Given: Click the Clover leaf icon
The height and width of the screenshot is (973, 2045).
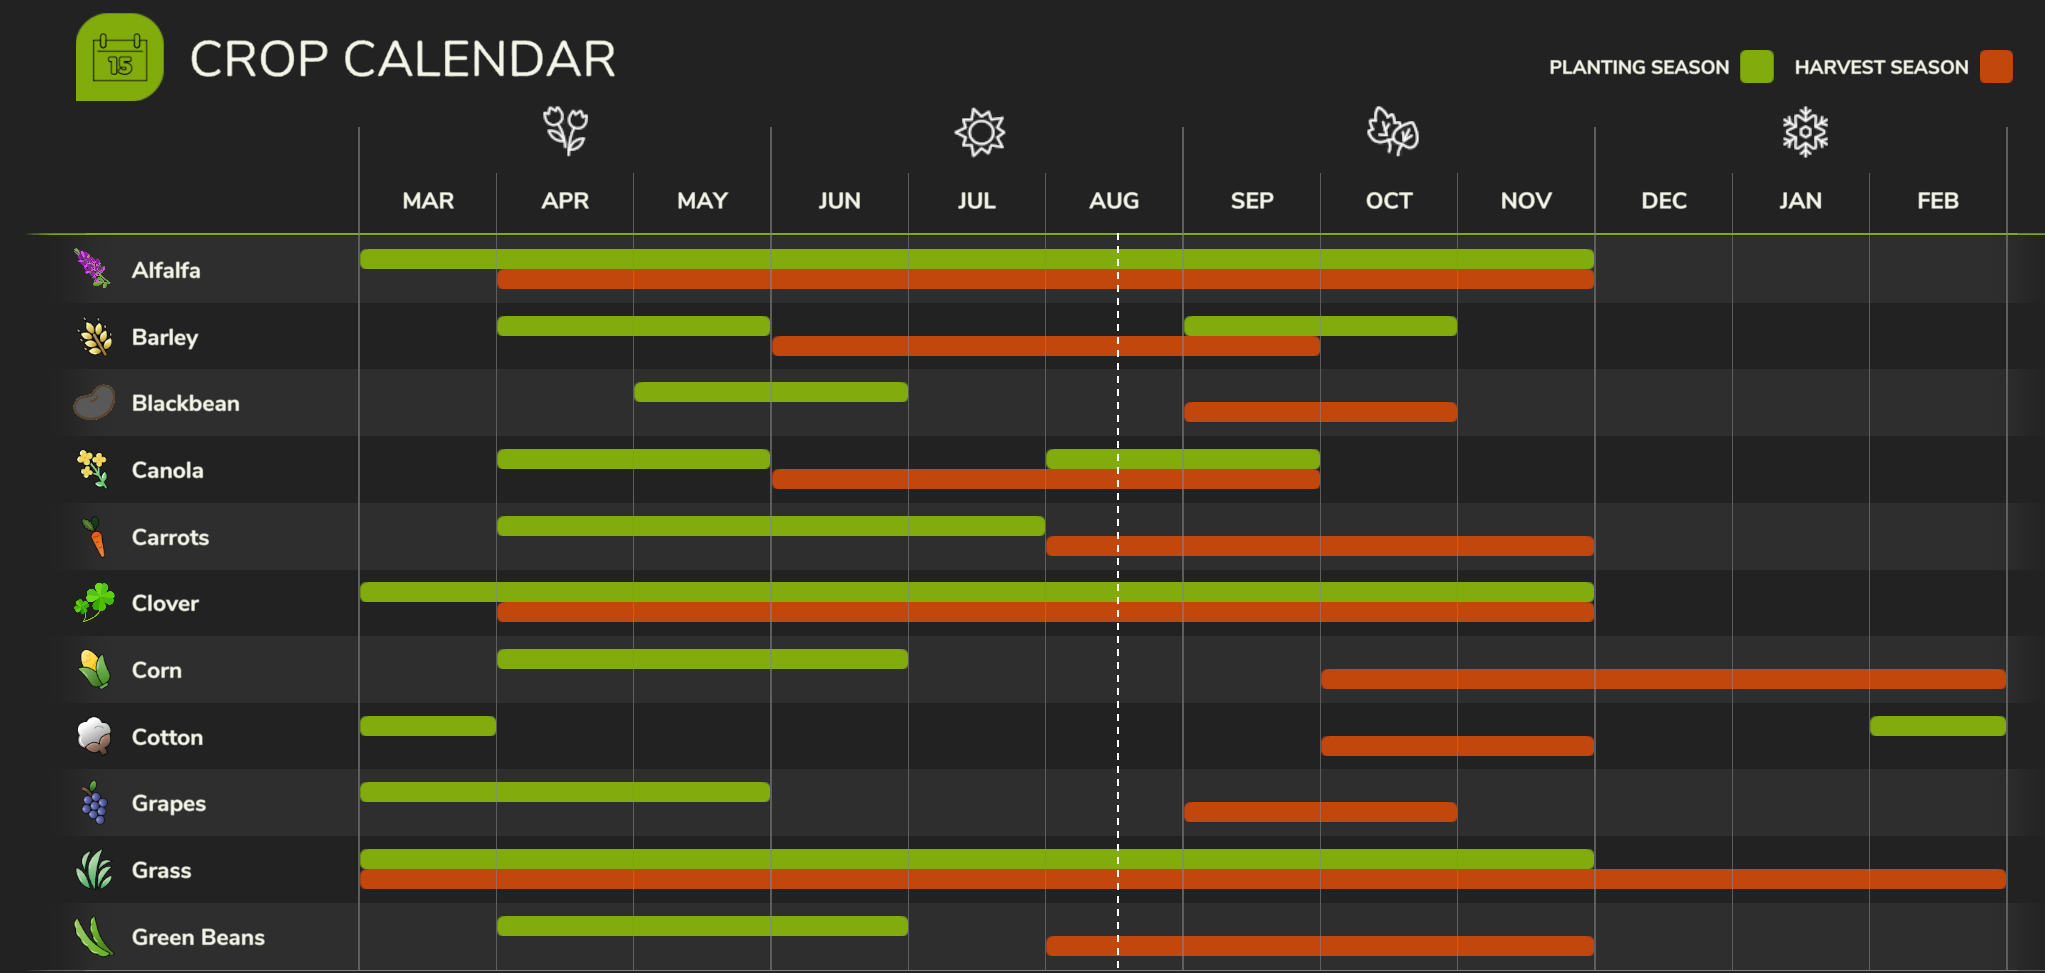Looking at the screenshot, I should click(x=94, y=602).
